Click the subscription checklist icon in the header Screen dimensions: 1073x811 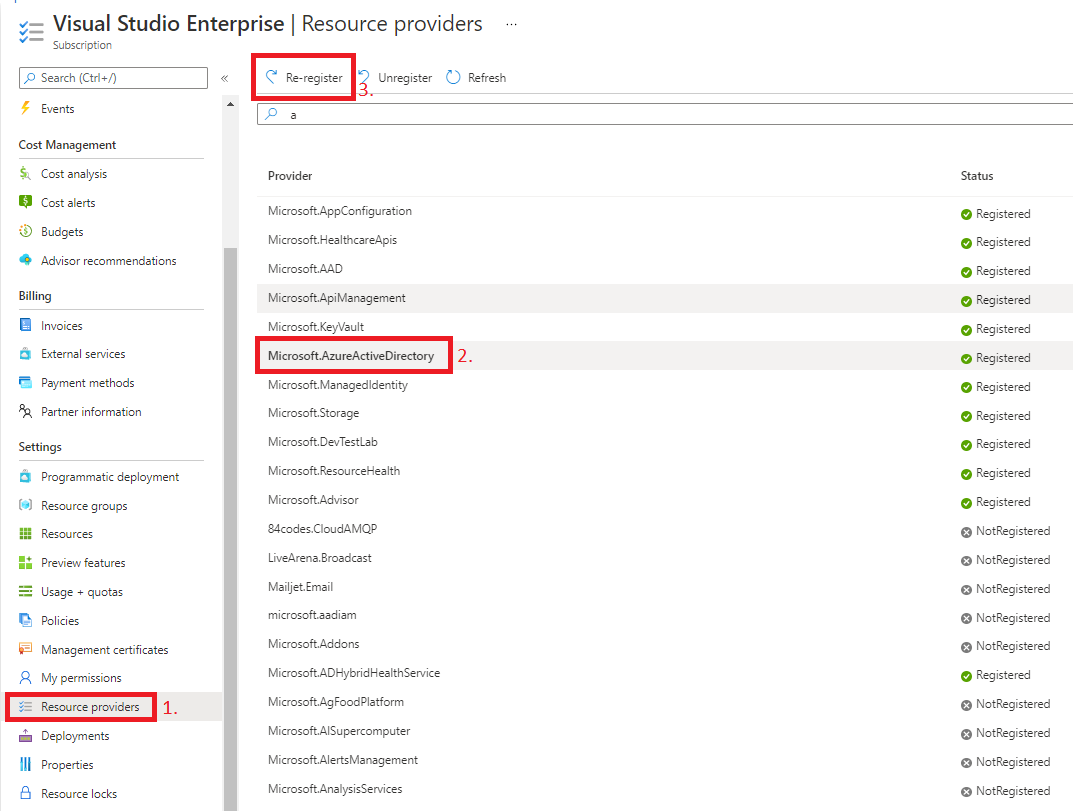(31, 32)
